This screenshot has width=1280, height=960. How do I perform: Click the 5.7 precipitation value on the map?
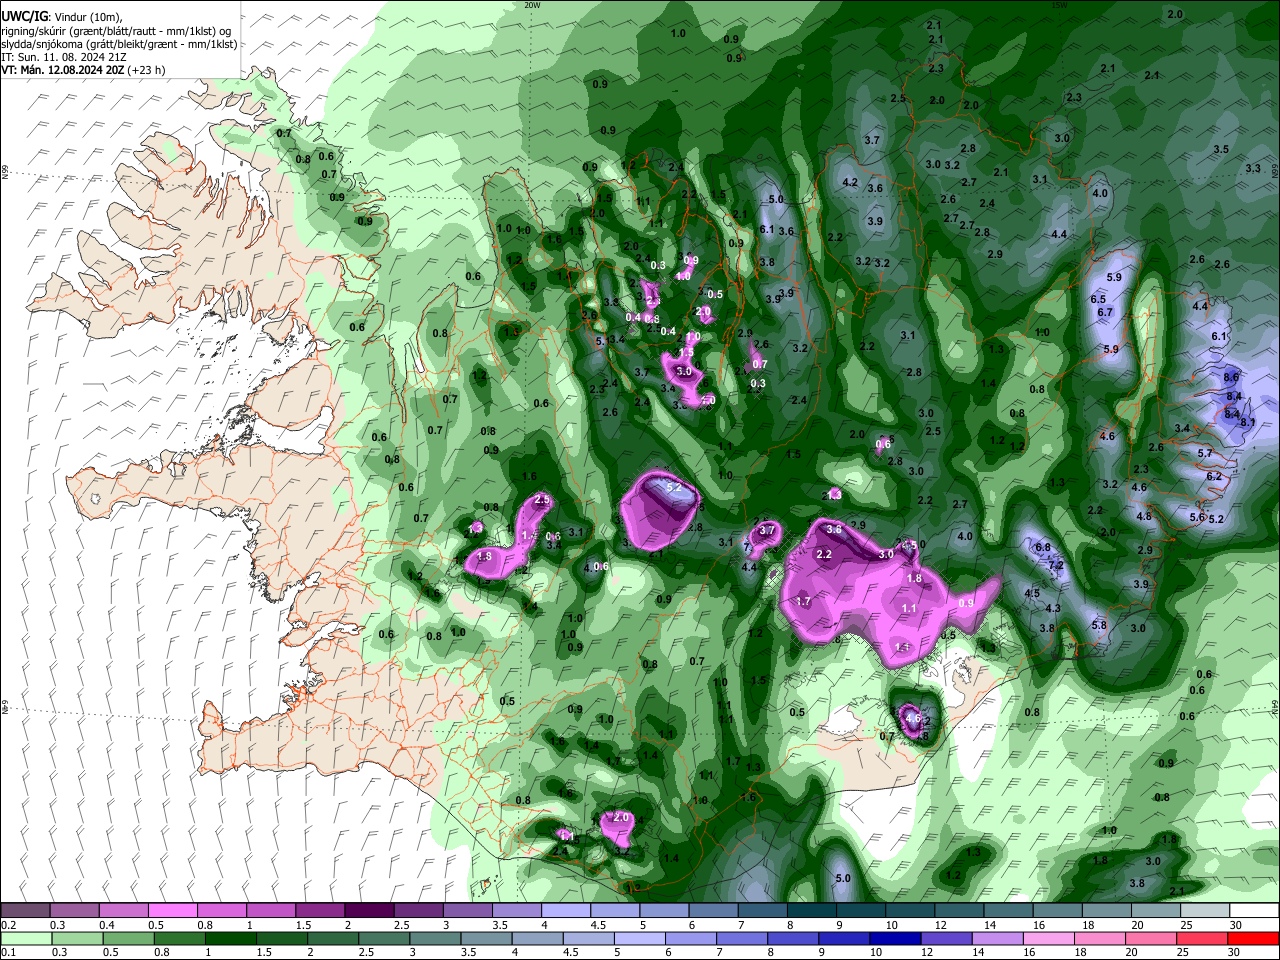click(1205, 453)
